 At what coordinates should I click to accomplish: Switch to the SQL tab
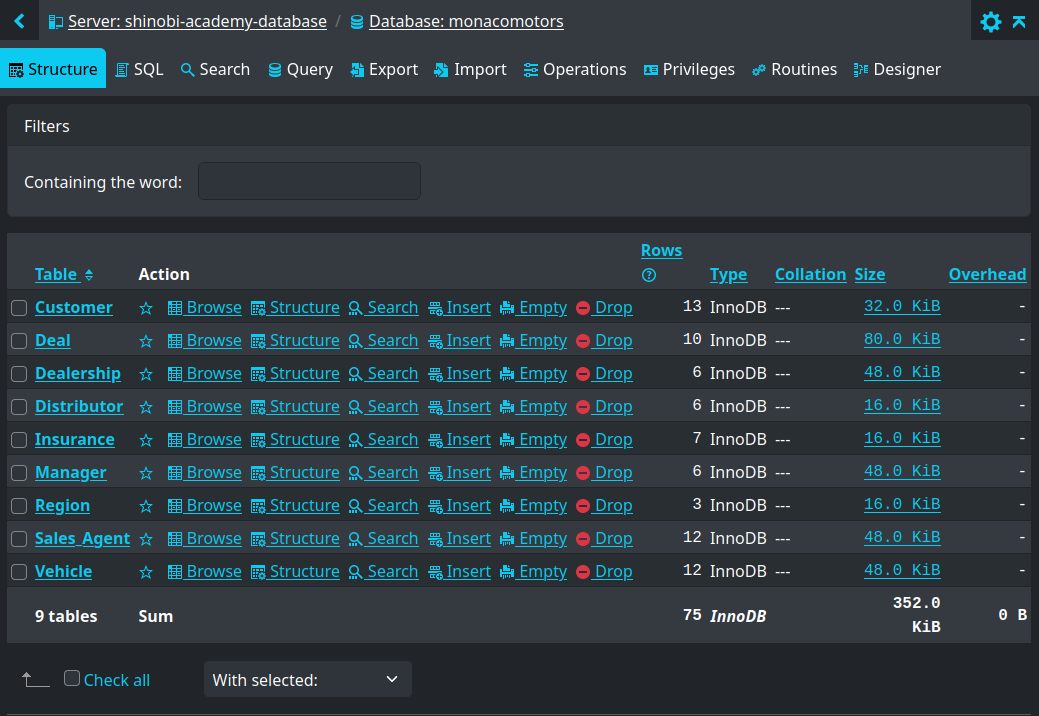coord(139,69)
